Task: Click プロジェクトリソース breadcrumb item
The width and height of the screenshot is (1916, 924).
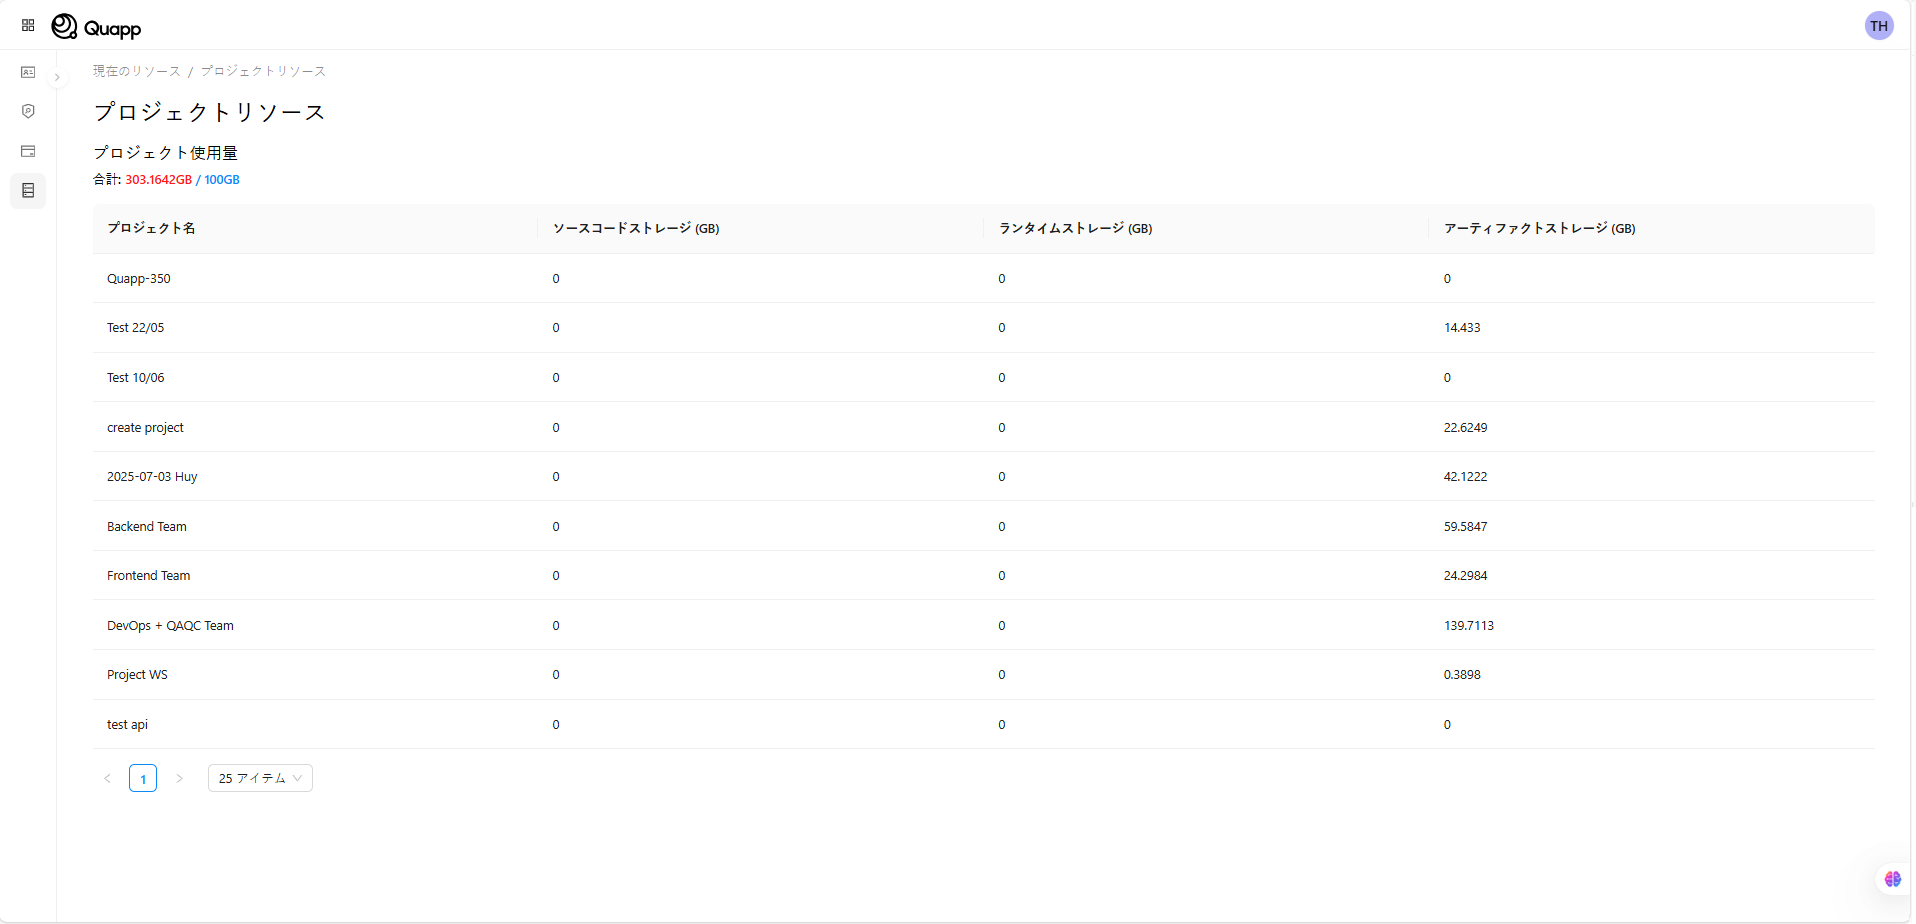Action: 263,71
